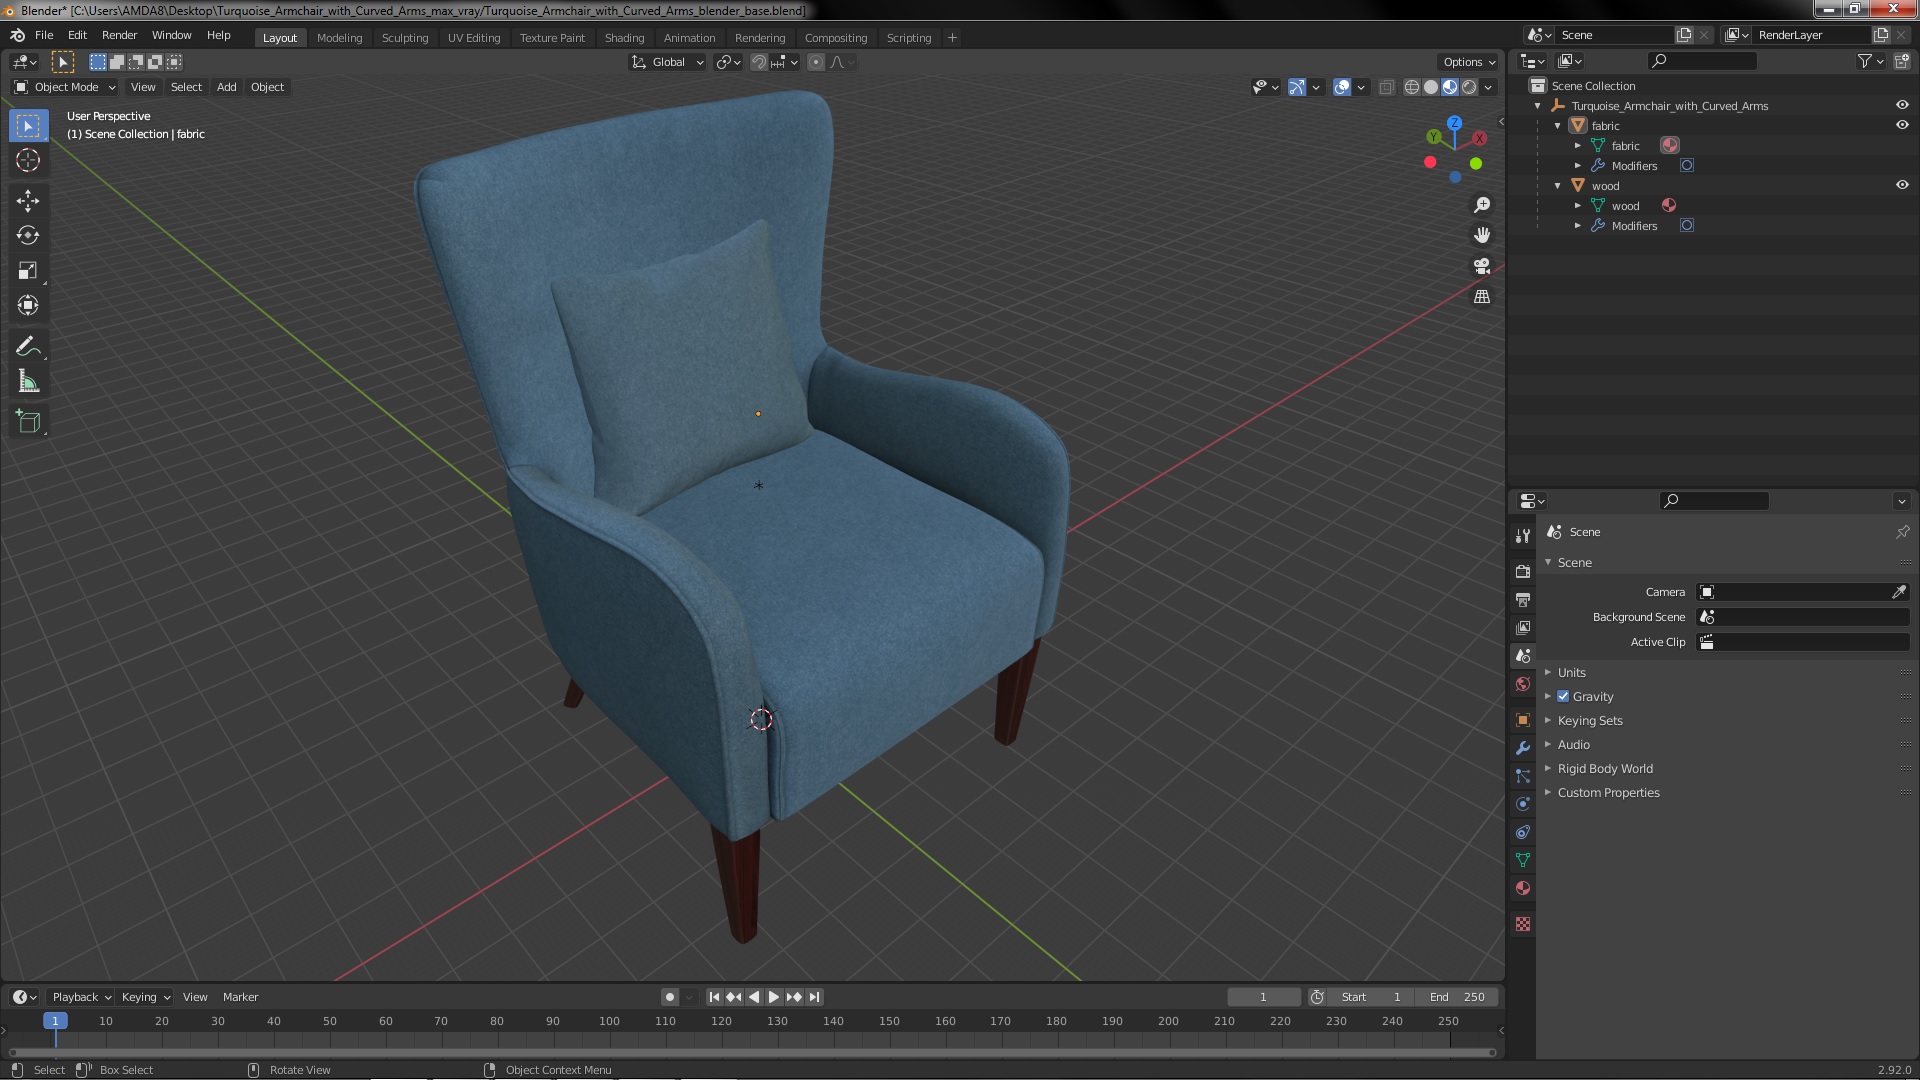Hide the wood object in outliner

[1902, 185]
